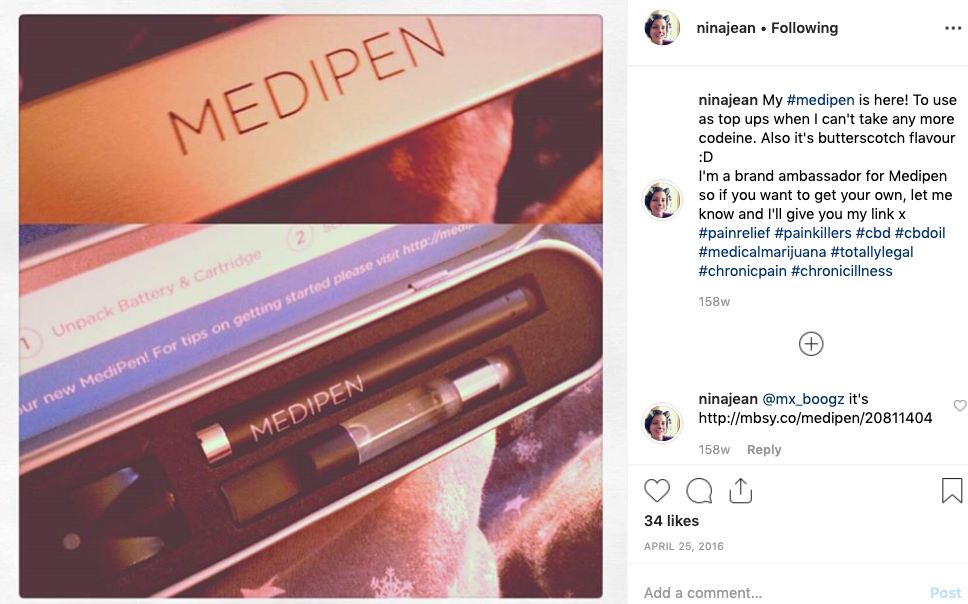Visit the @mx_boogz mention

pos(803,399)
